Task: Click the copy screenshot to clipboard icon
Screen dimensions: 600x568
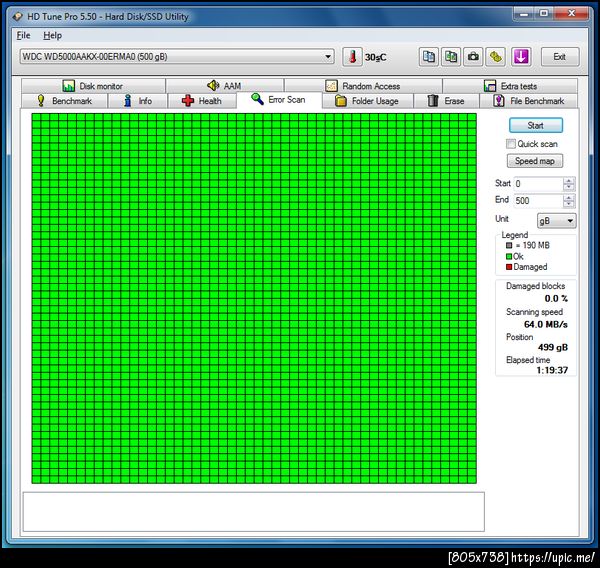Action: coord(451,57)
